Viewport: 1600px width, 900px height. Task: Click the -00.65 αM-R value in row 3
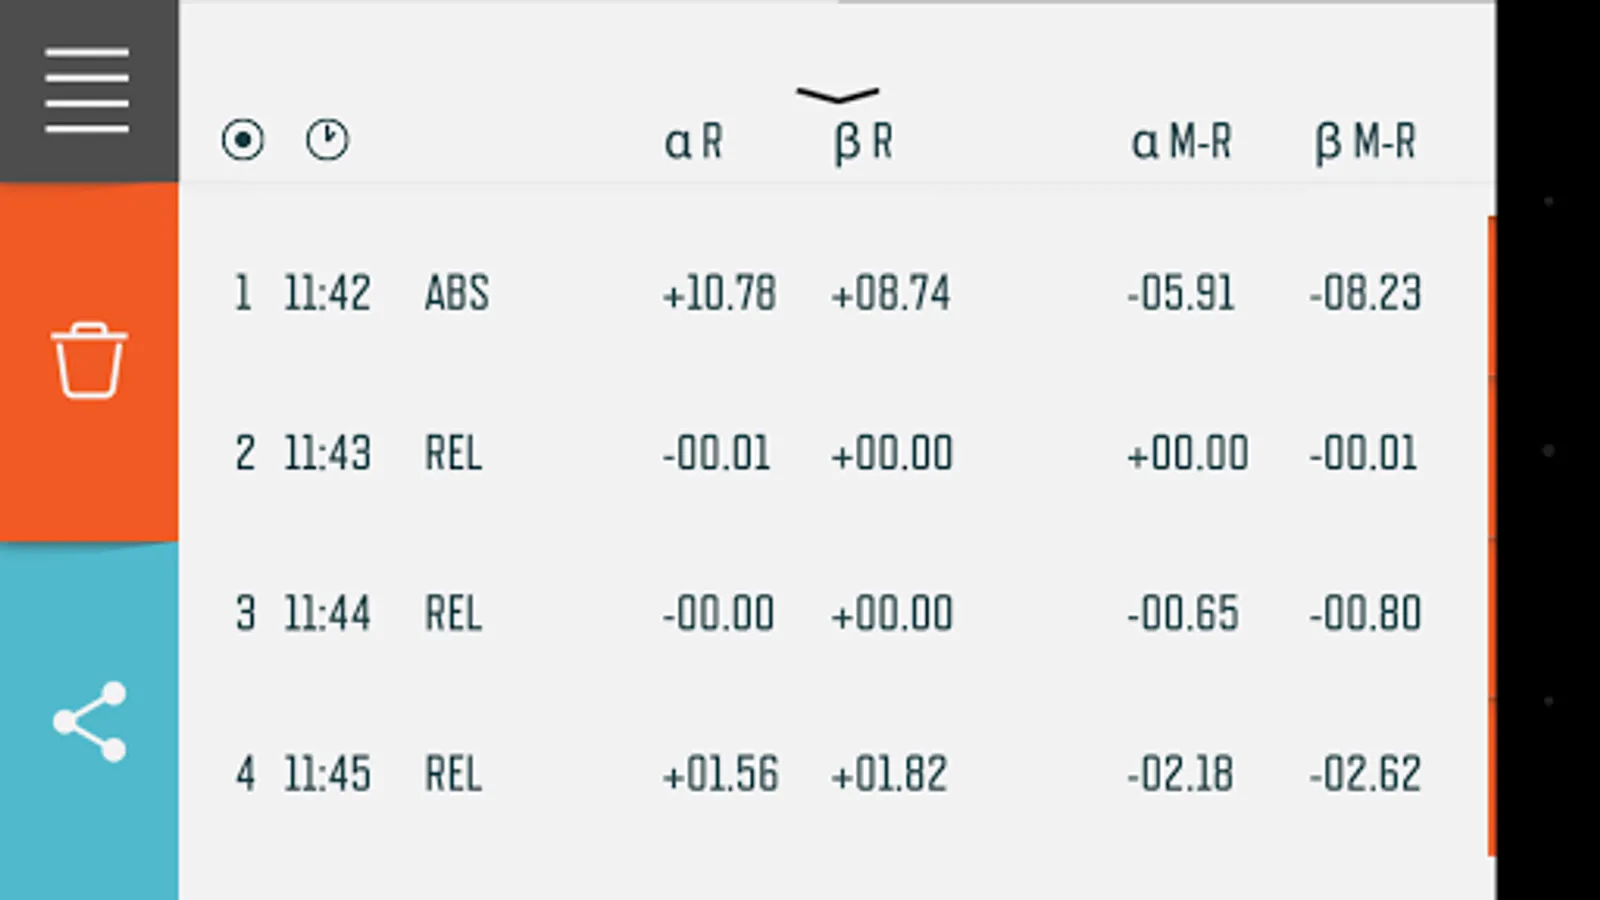click(x=1182, y=613)
